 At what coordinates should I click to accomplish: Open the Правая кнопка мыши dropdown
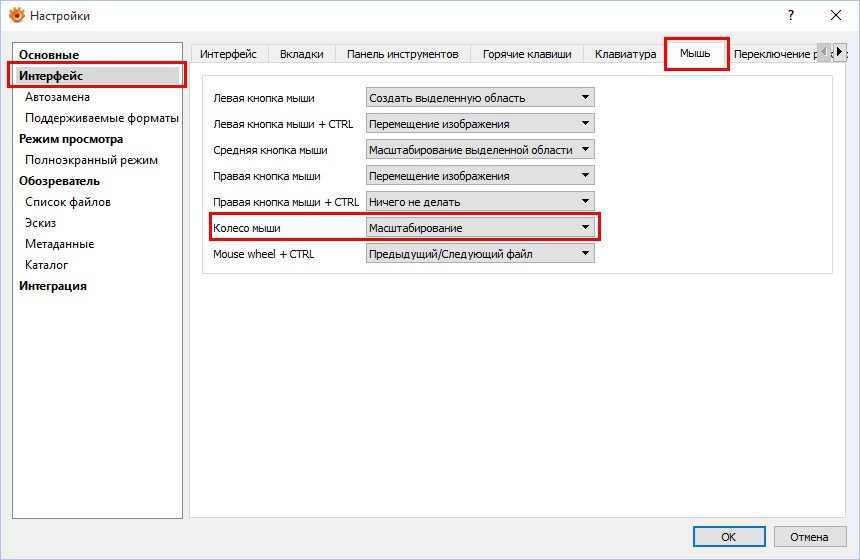(x=480, y=176)
